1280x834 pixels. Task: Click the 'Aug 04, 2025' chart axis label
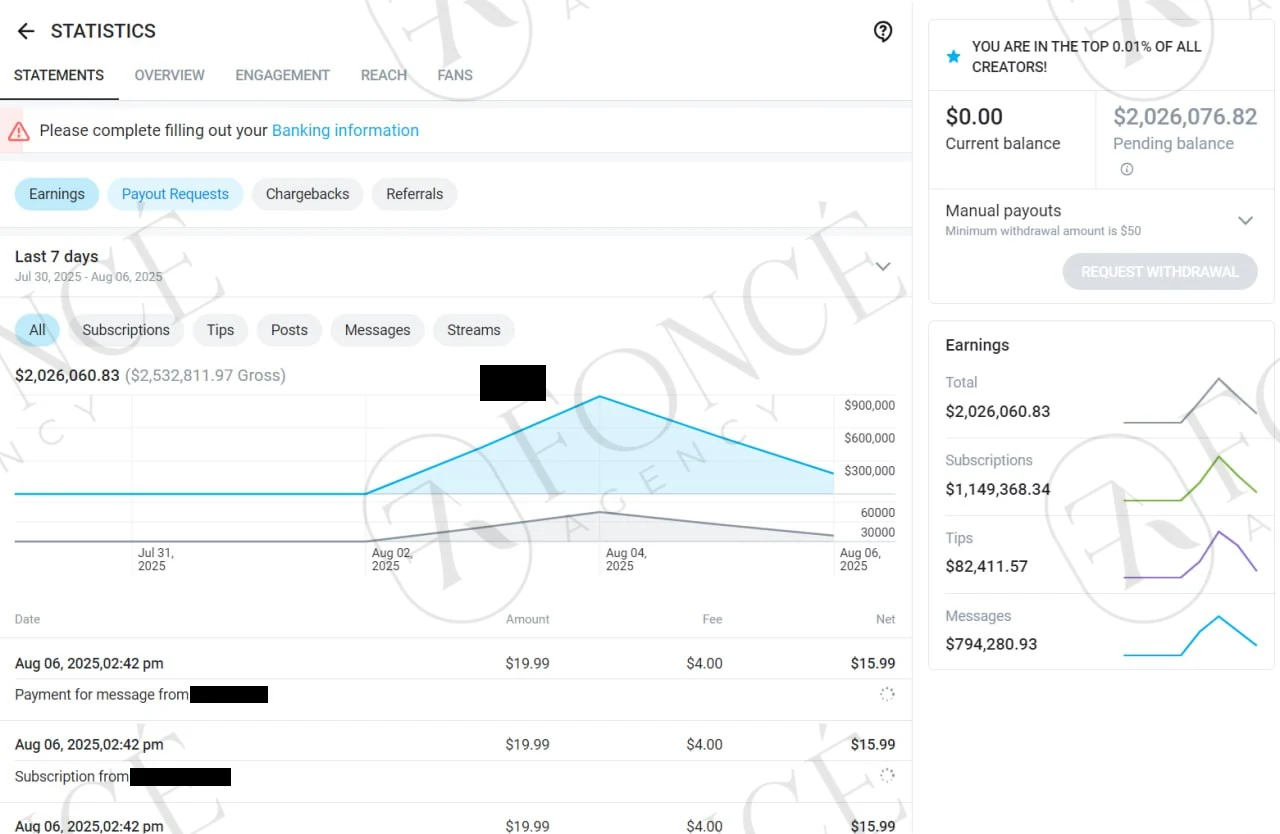click(x=626, y=559)
